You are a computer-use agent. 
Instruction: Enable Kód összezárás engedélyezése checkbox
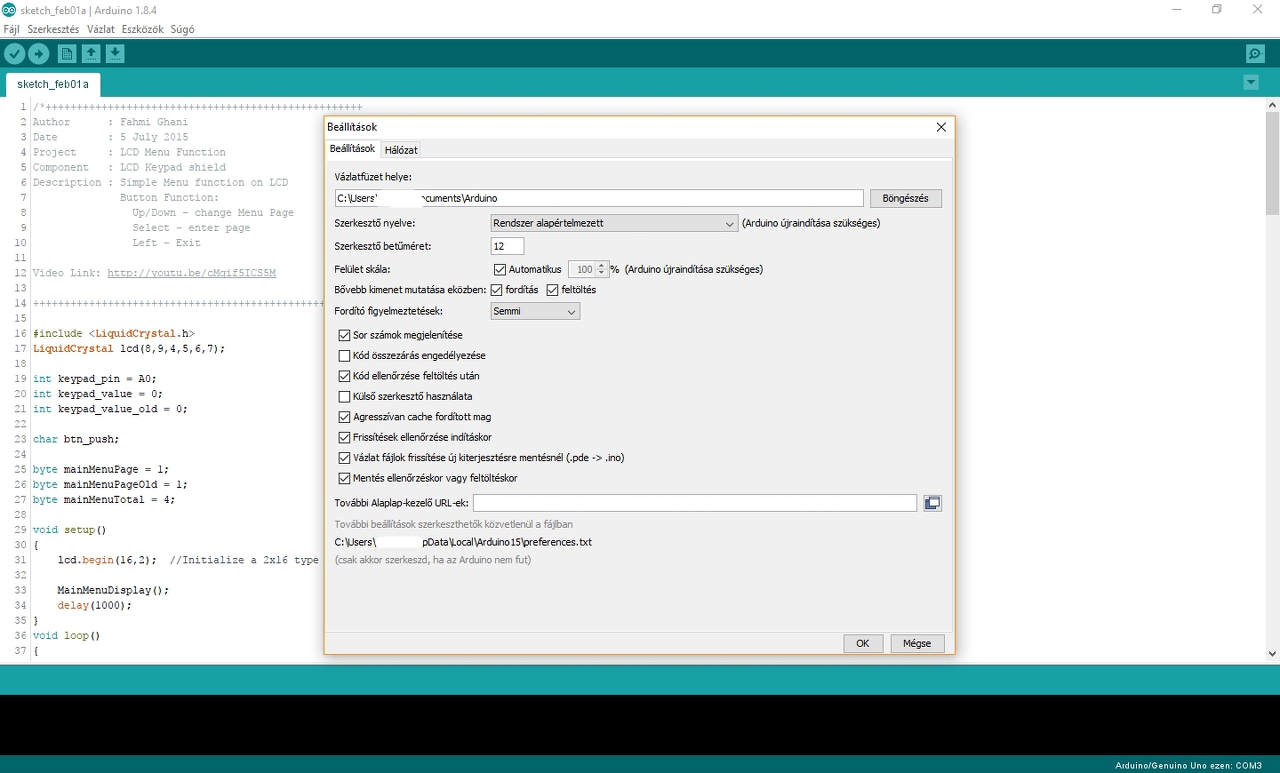pos(345,356)
